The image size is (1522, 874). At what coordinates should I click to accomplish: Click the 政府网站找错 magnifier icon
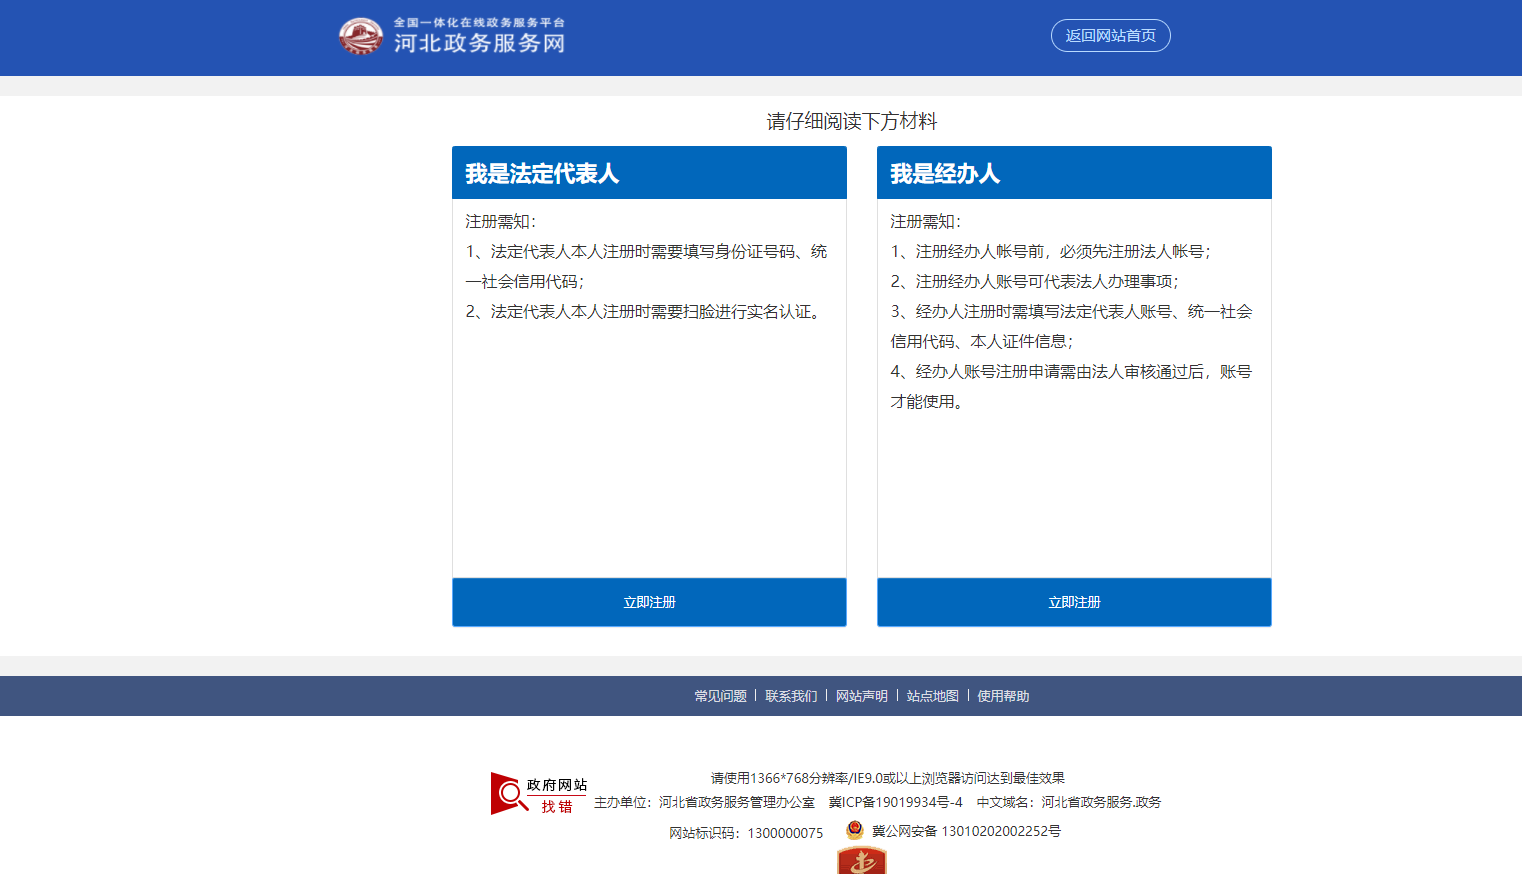click(x=510, y=794)
